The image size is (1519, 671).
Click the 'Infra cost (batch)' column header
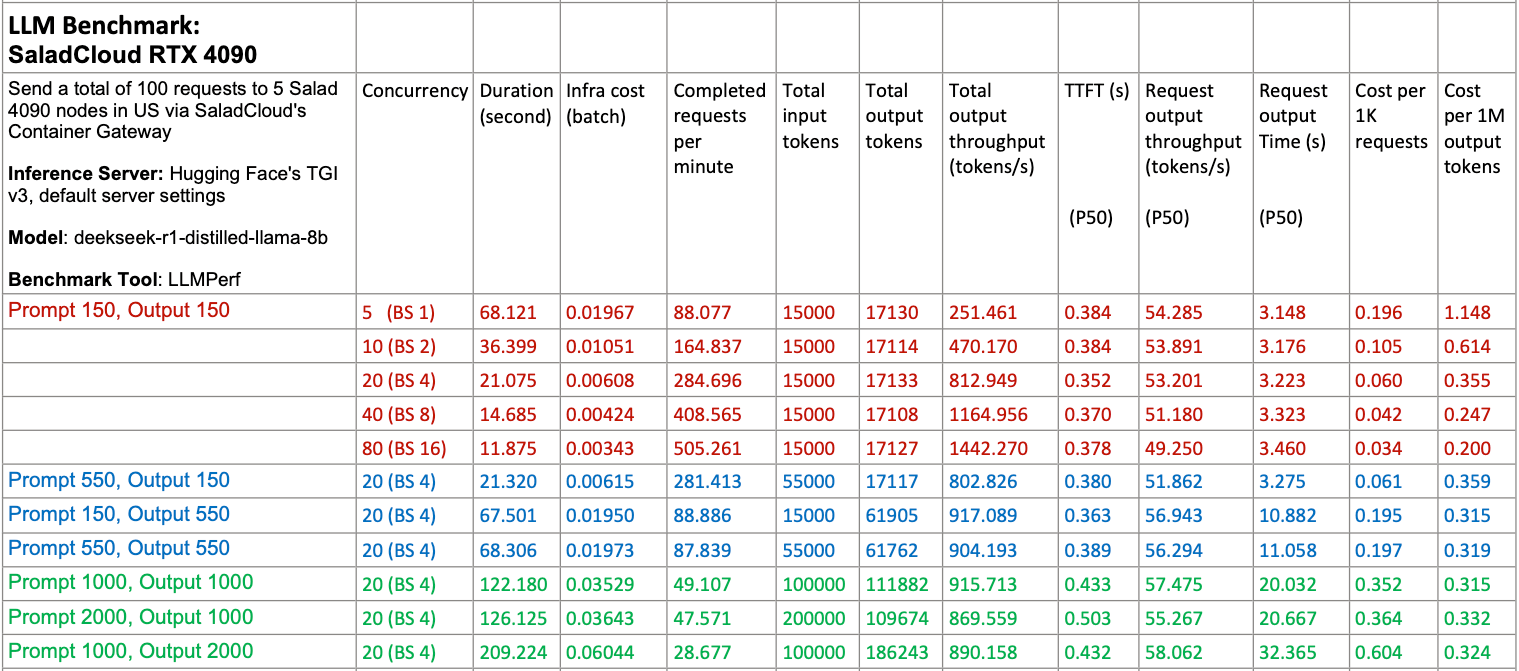(x=606, y=104)
